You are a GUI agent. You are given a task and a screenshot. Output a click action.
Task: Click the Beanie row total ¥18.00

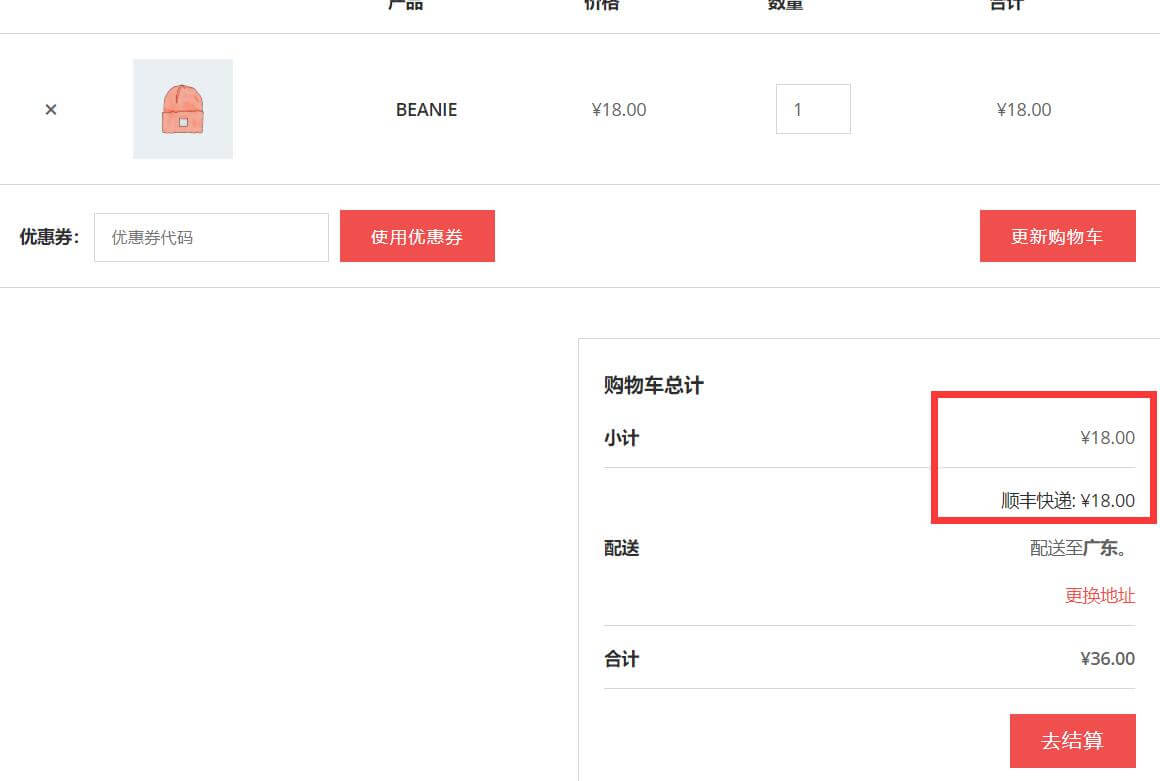1024,110
